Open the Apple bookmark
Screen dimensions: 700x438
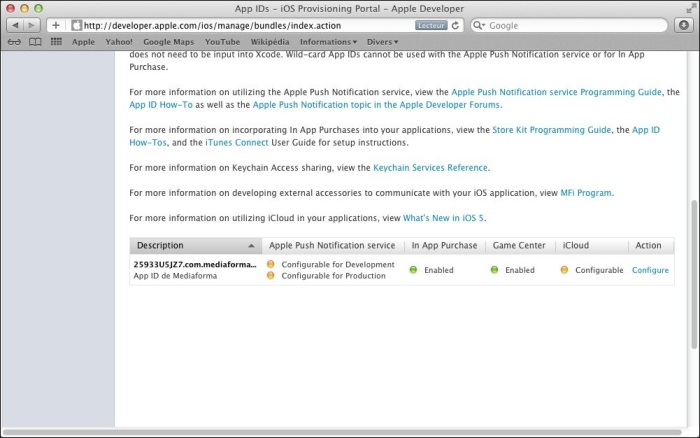pos(83,42)
